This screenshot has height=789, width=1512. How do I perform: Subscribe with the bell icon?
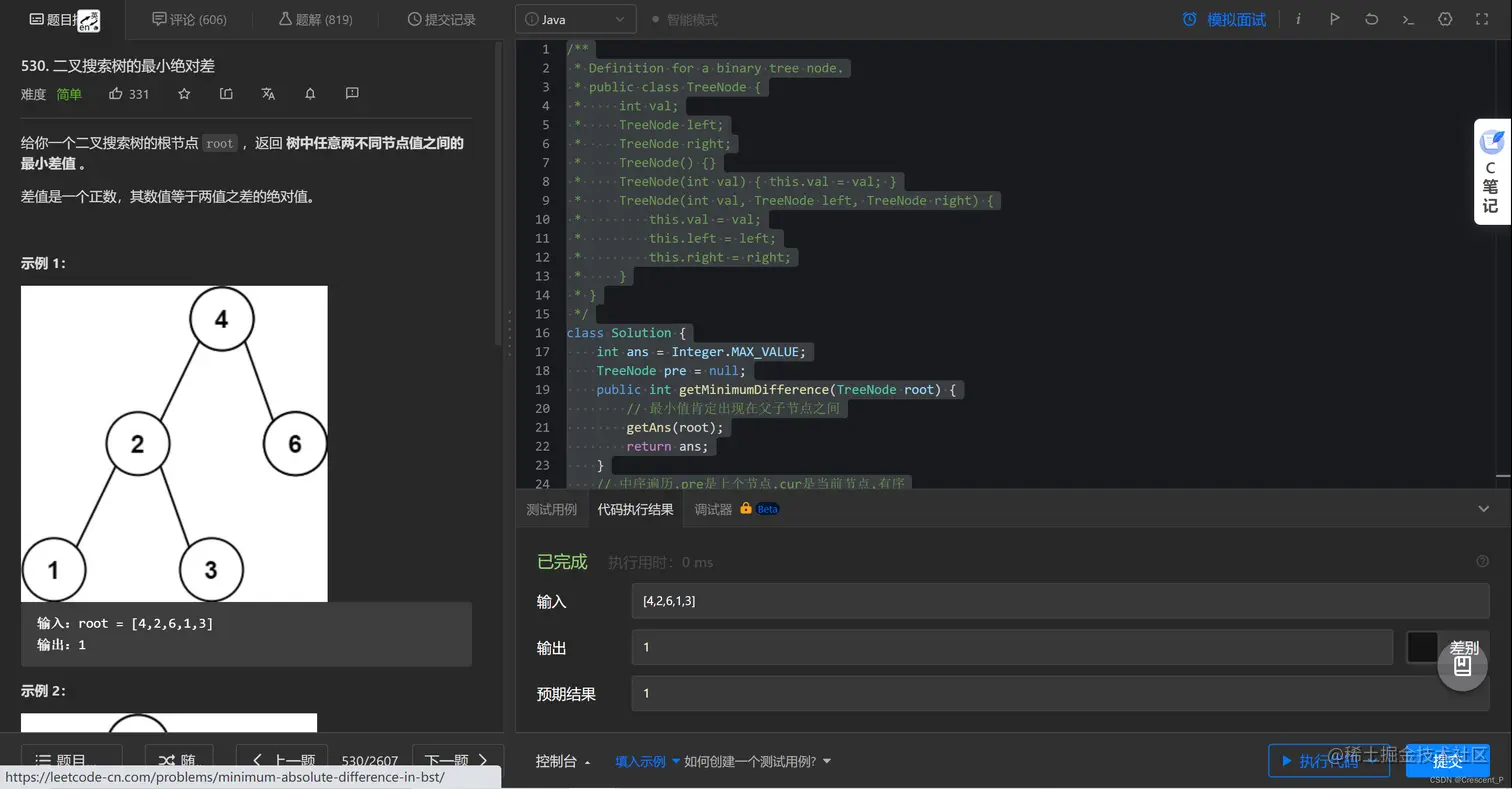(310, 93)
